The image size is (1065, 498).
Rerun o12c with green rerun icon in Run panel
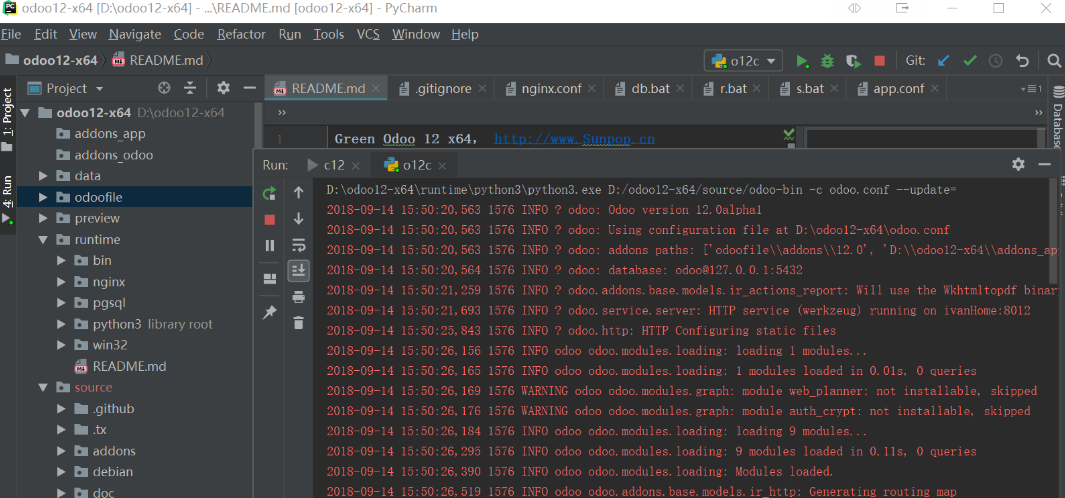coord(269,194)
